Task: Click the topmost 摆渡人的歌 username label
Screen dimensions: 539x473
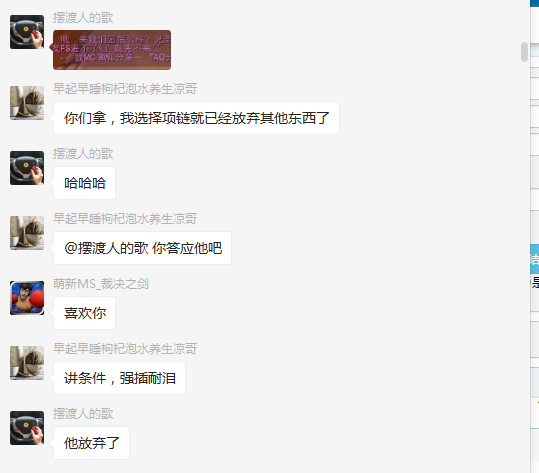Action: click(83, 18)
